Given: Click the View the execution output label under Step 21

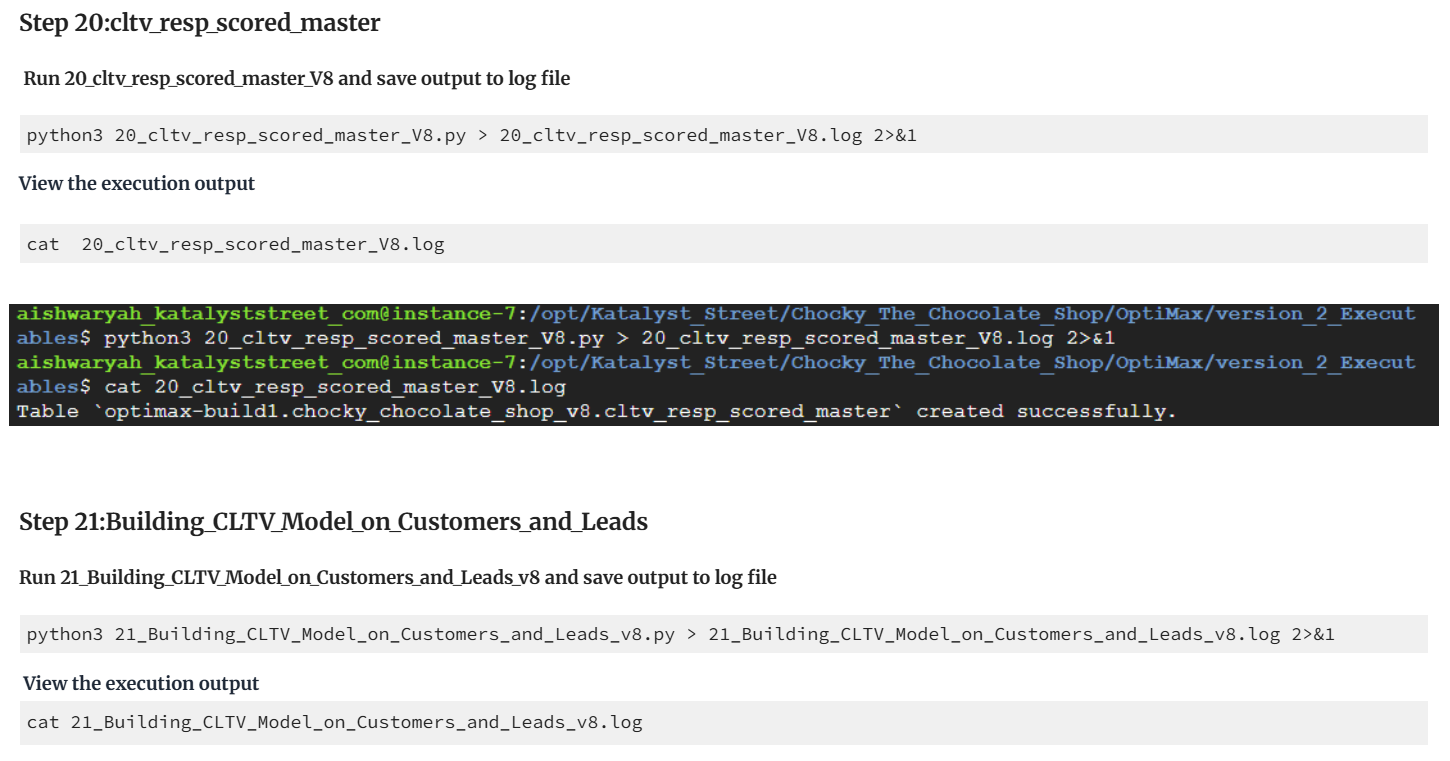Looking at the screenshot, I should 141,684.
